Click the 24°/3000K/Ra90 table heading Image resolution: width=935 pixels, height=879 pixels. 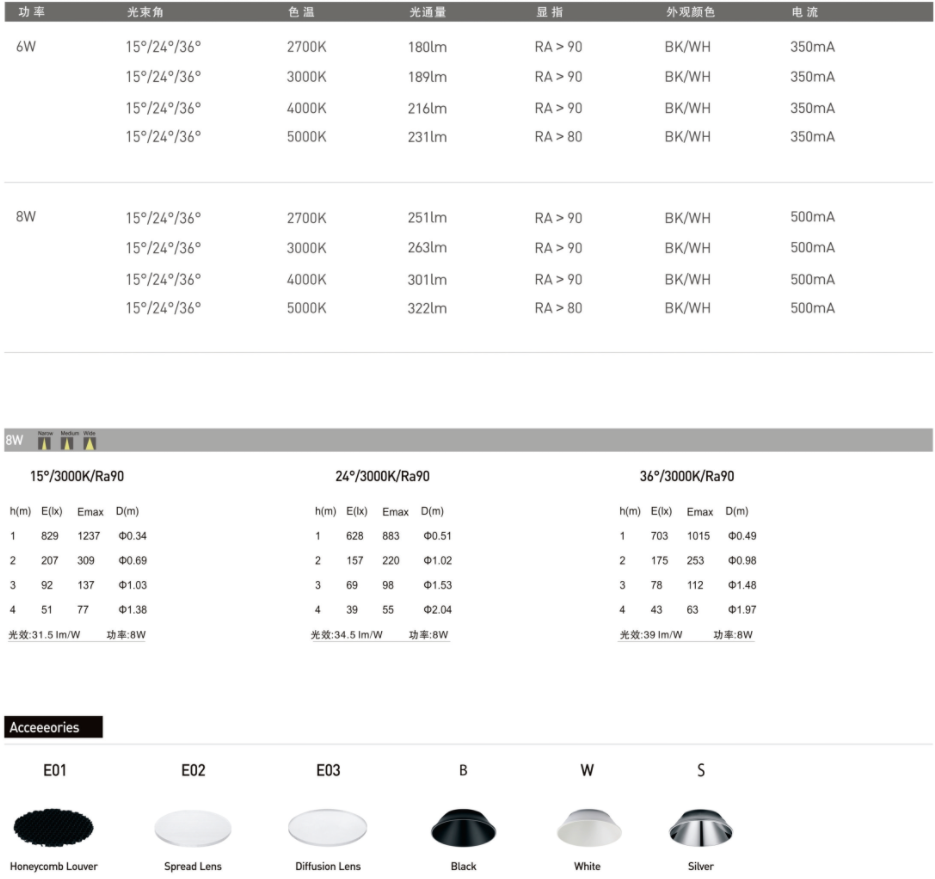pyautogui.click(x=382, y=477)
